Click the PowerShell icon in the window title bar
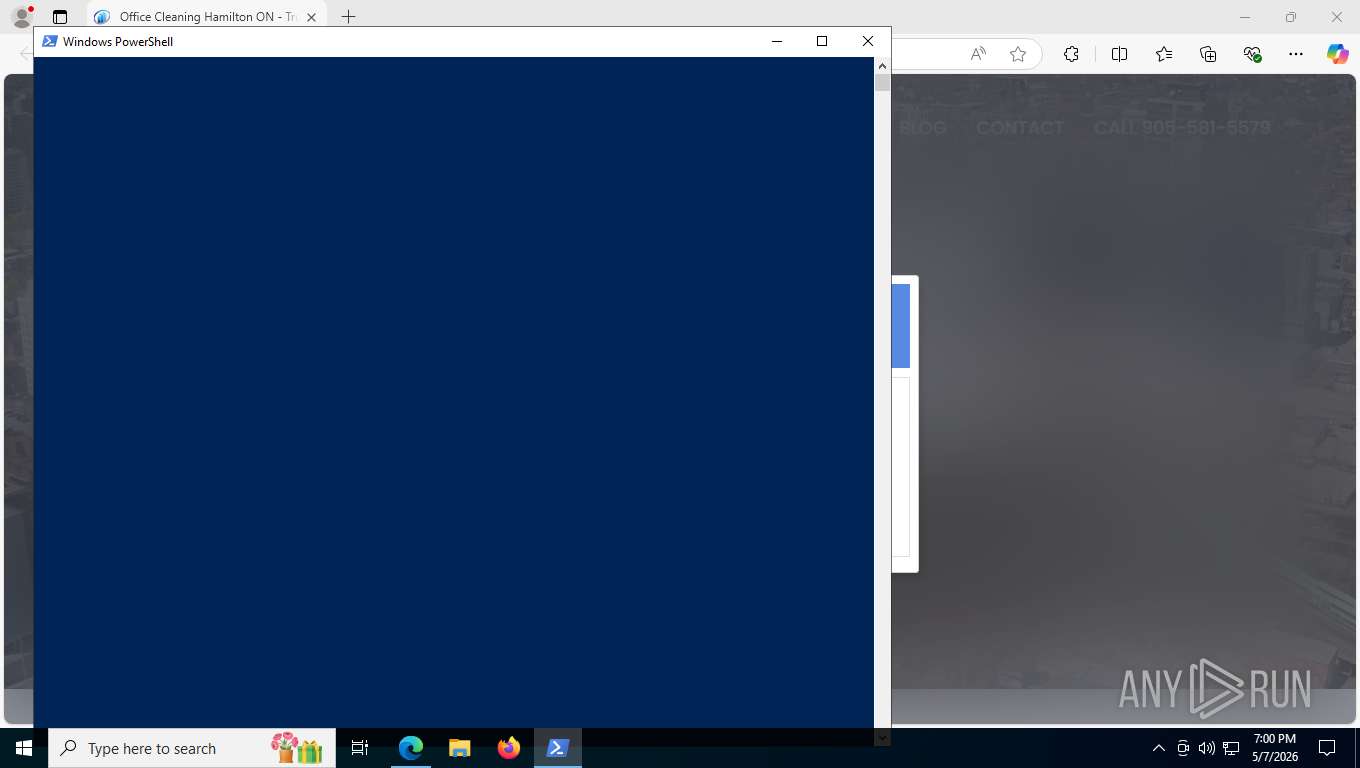The image size is (1360, 768). point(49,41)
